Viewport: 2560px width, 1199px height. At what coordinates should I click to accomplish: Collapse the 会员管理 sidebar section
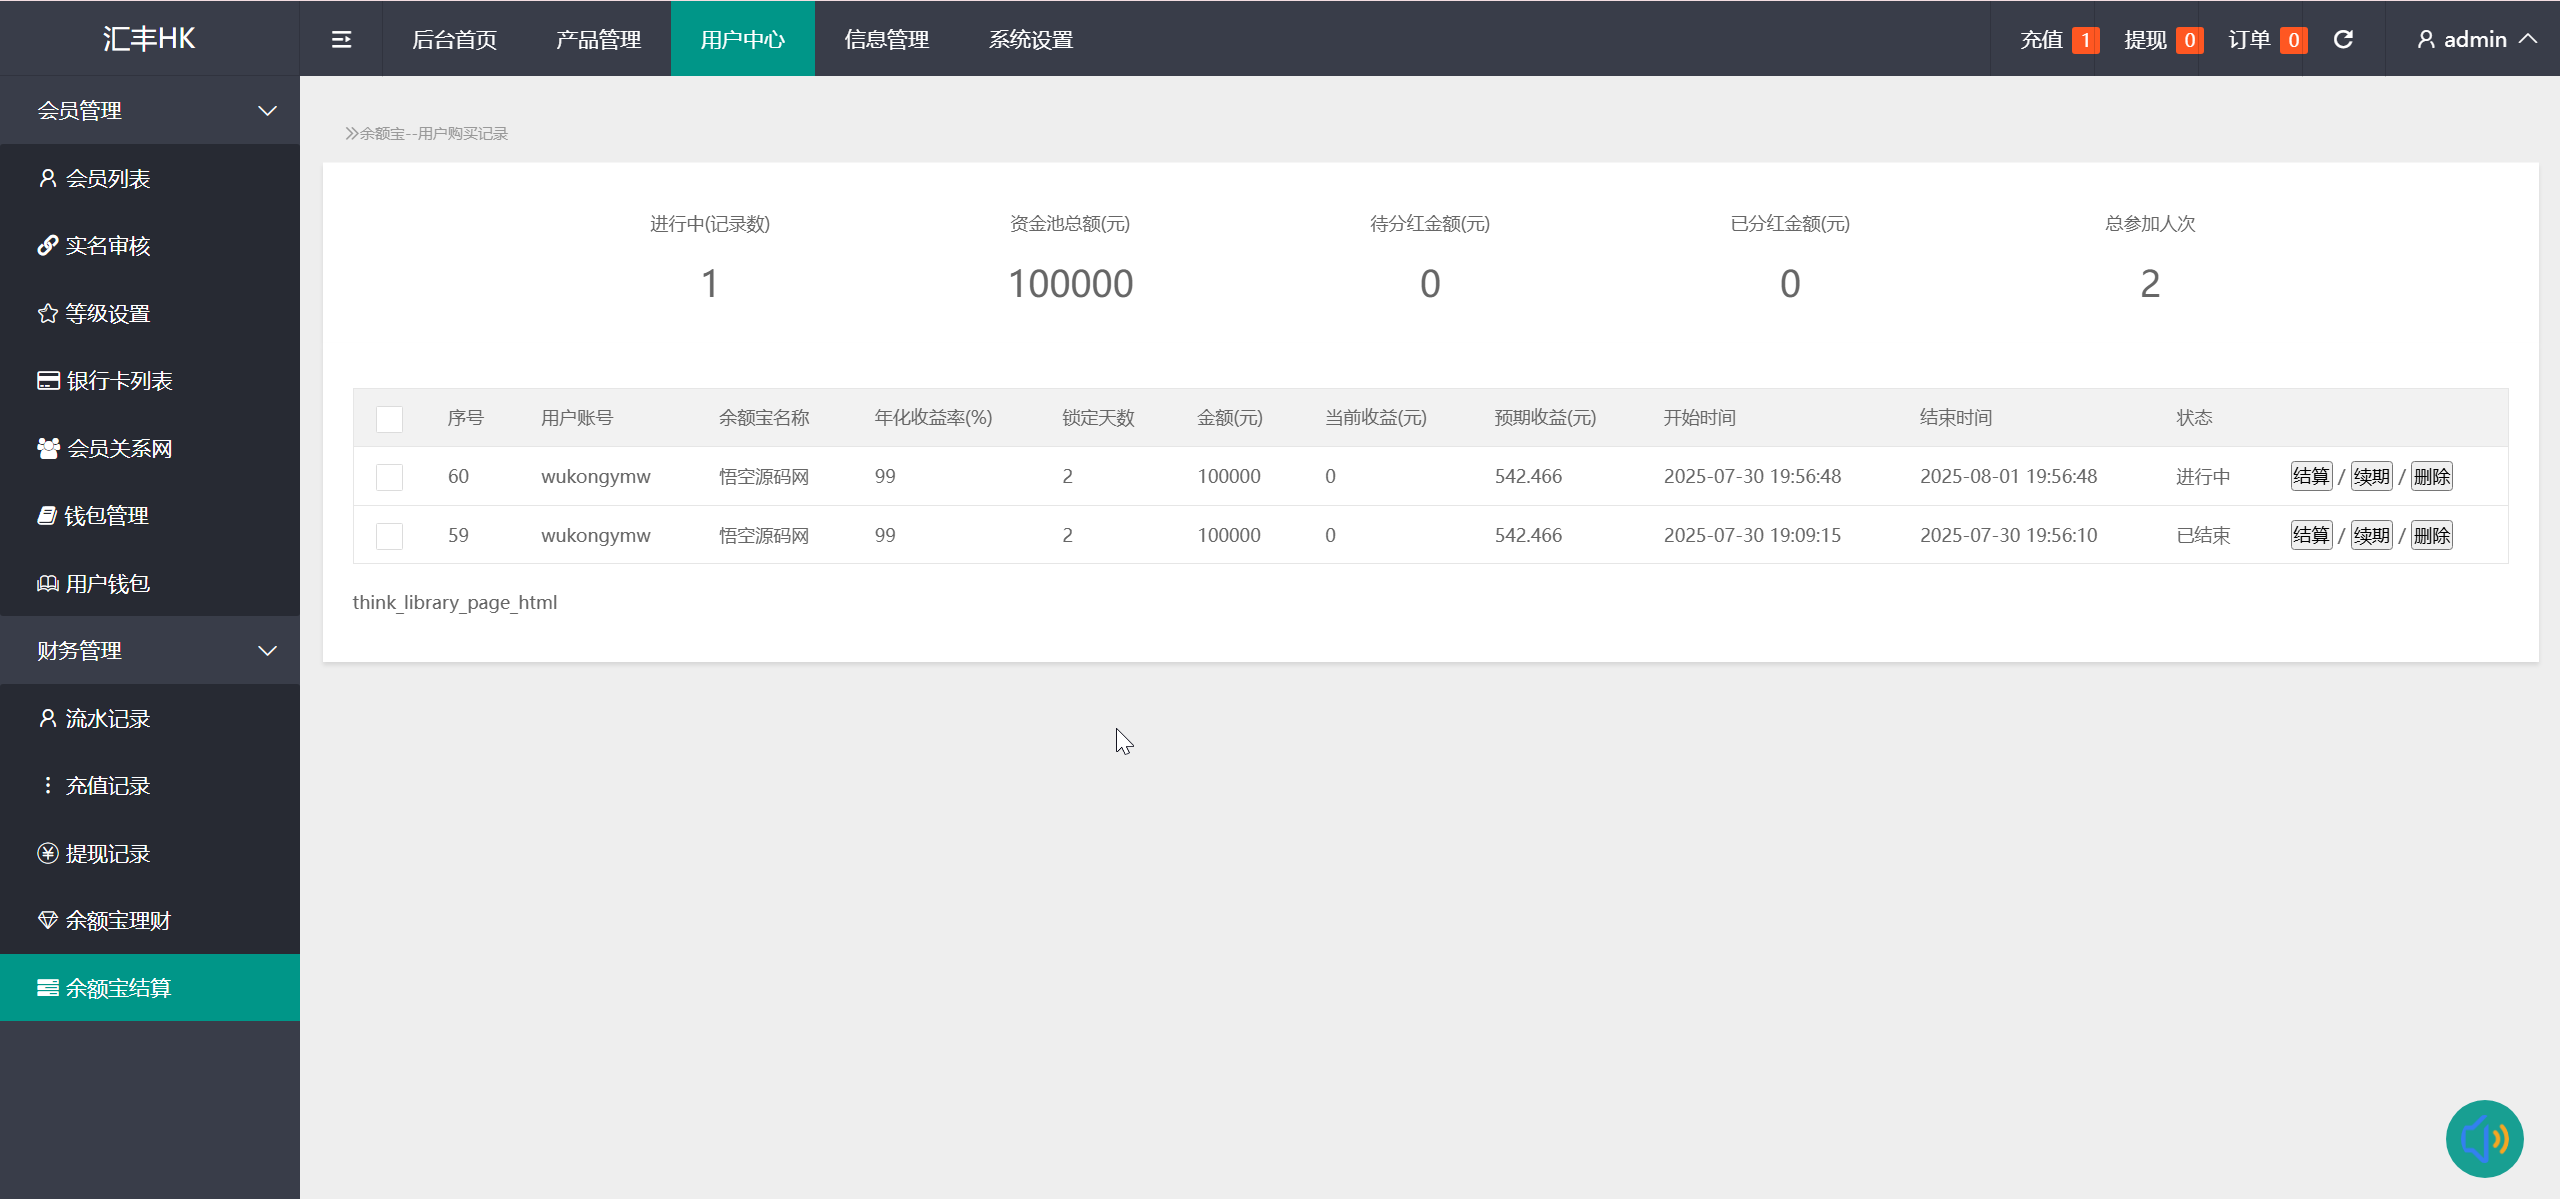click(x=150, y=111)
